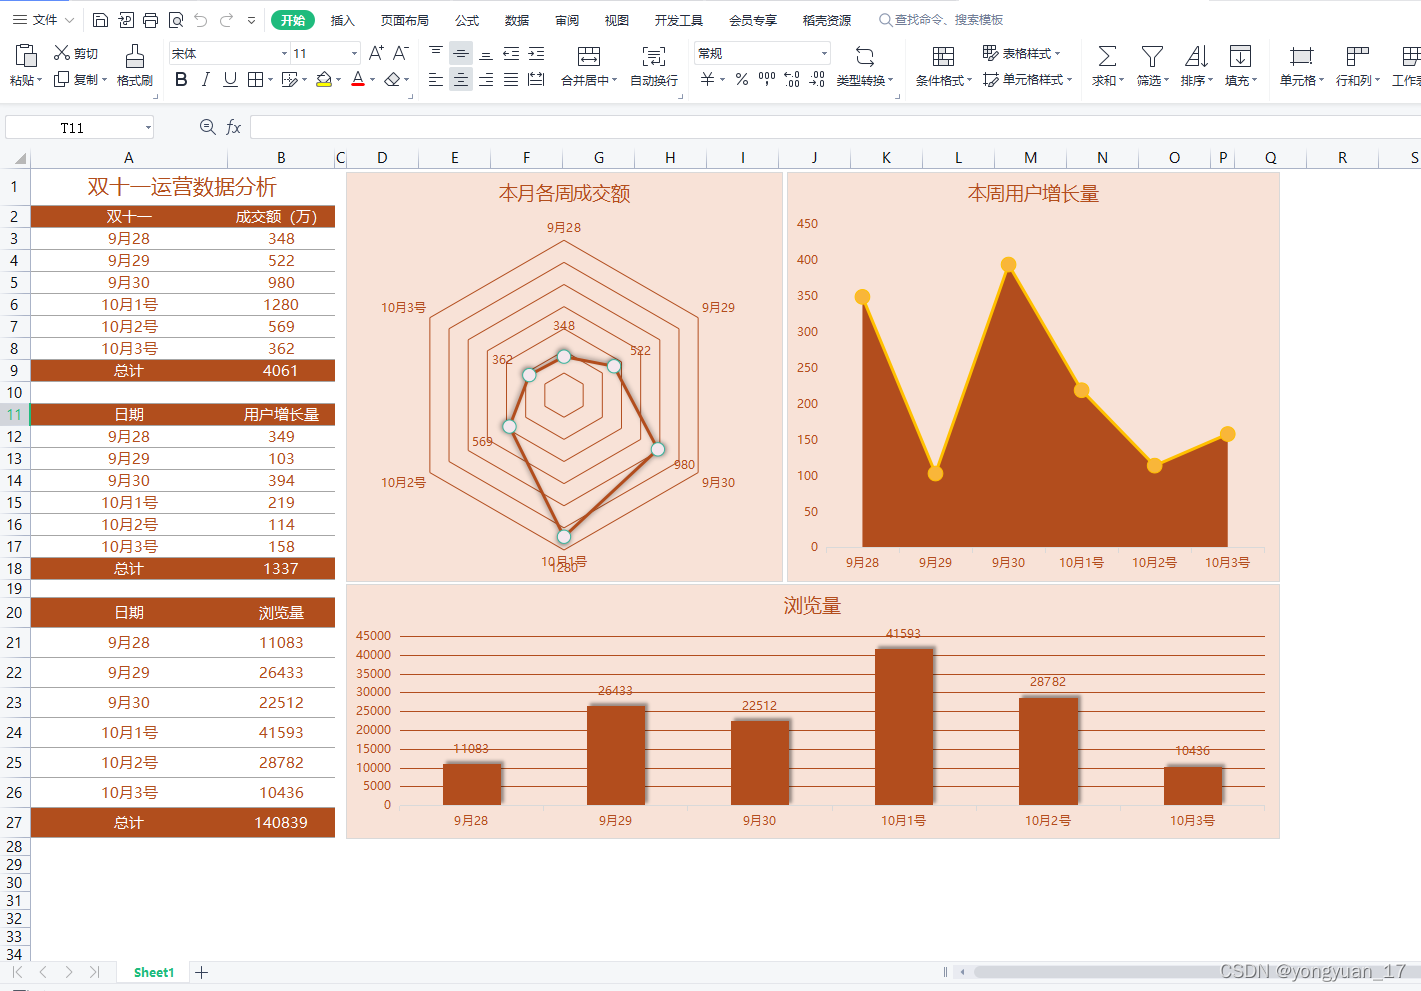Select the Sheet1 worksheet tab
Image resolution: width=1421 pixels, height=991 pixels.
click(153, 972)
